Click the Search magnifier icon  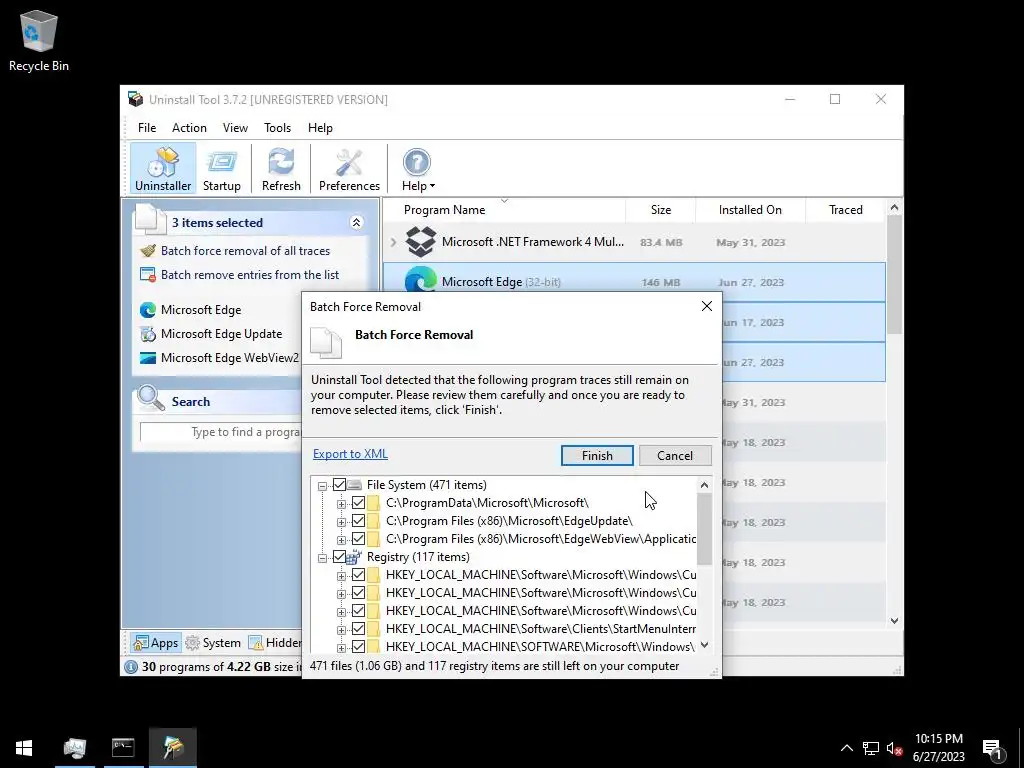pos(151,398)
